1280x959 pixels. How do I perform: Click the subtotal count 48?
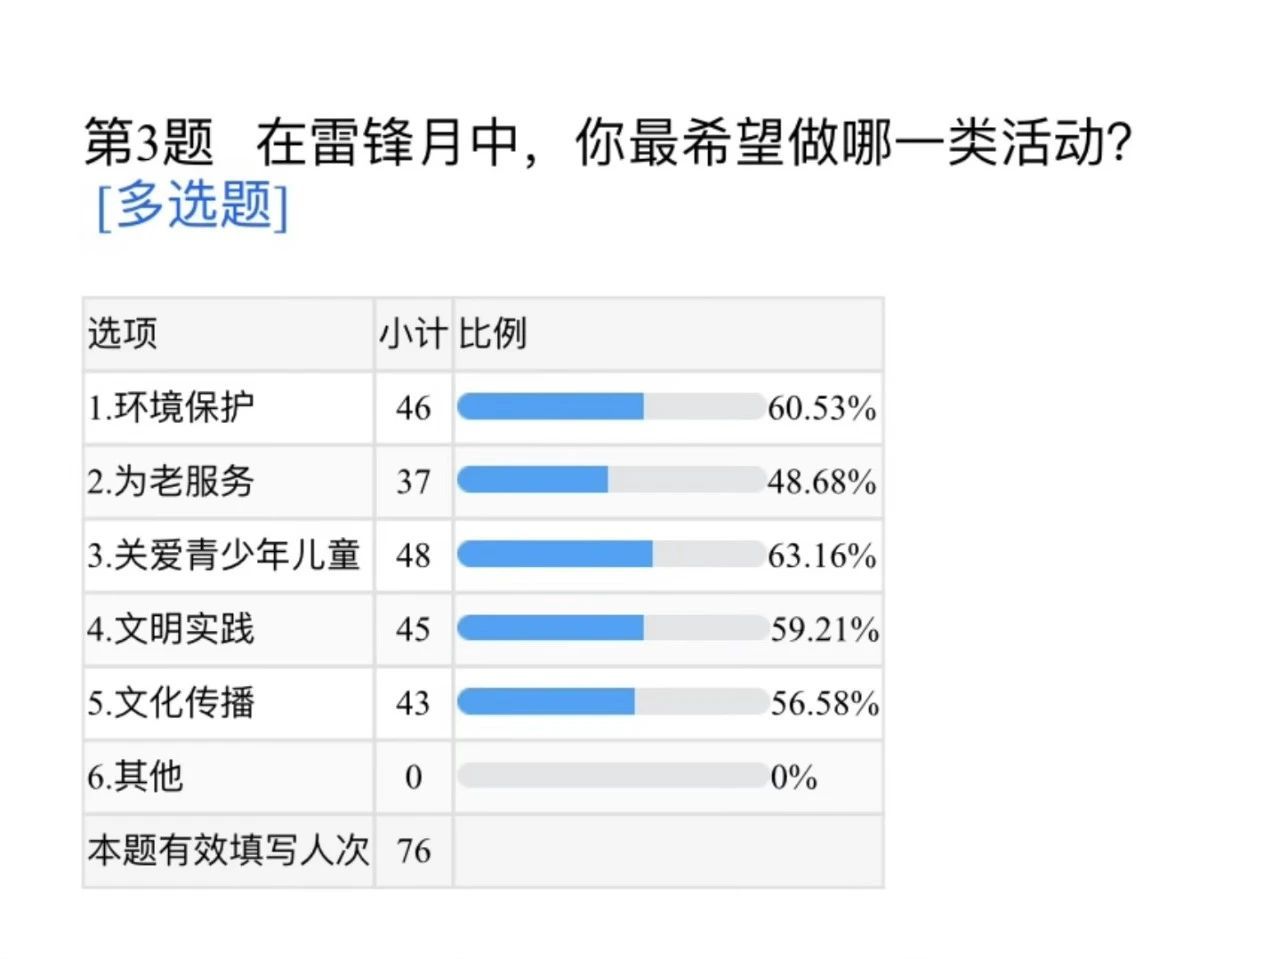coord(413,555)
